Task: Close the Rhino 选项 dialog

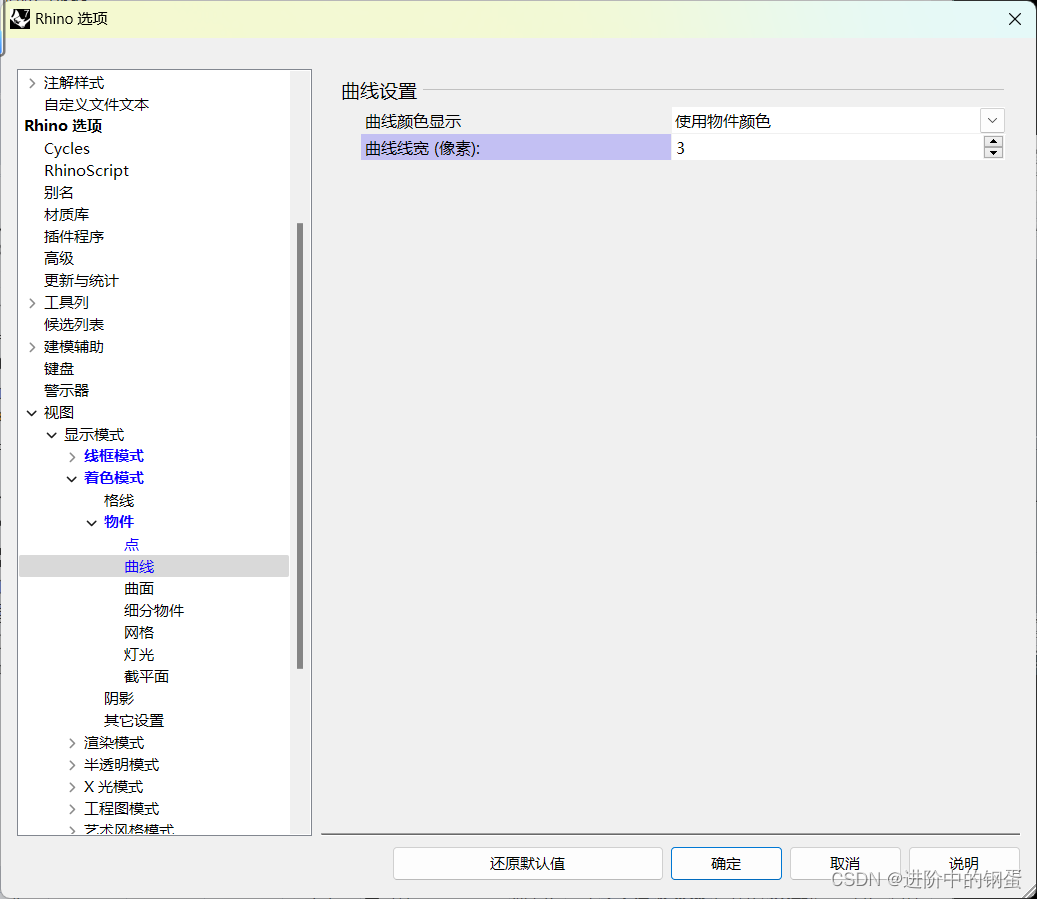Action: [1015, 19]
